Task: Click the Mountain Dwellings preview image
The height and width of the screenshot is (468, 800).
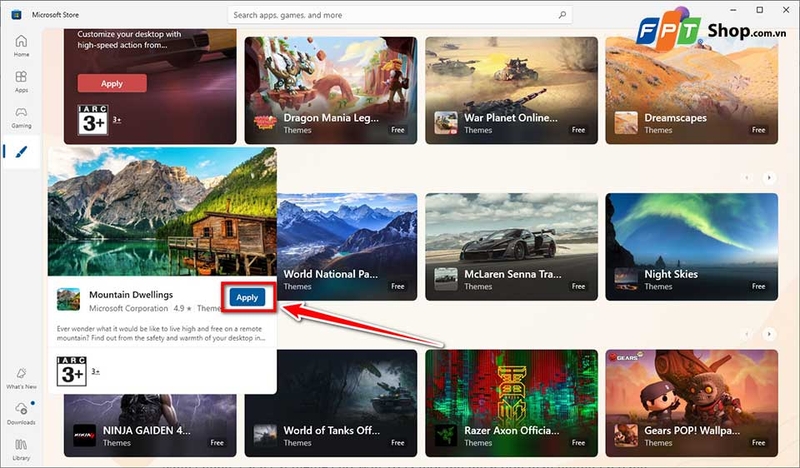Action: tap(162, 211)
